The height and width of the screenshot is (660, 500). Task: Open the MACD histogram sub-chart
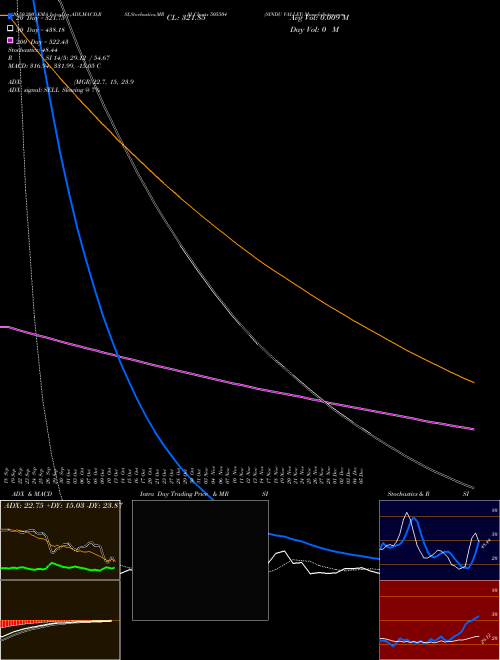(x=60, y=620)
